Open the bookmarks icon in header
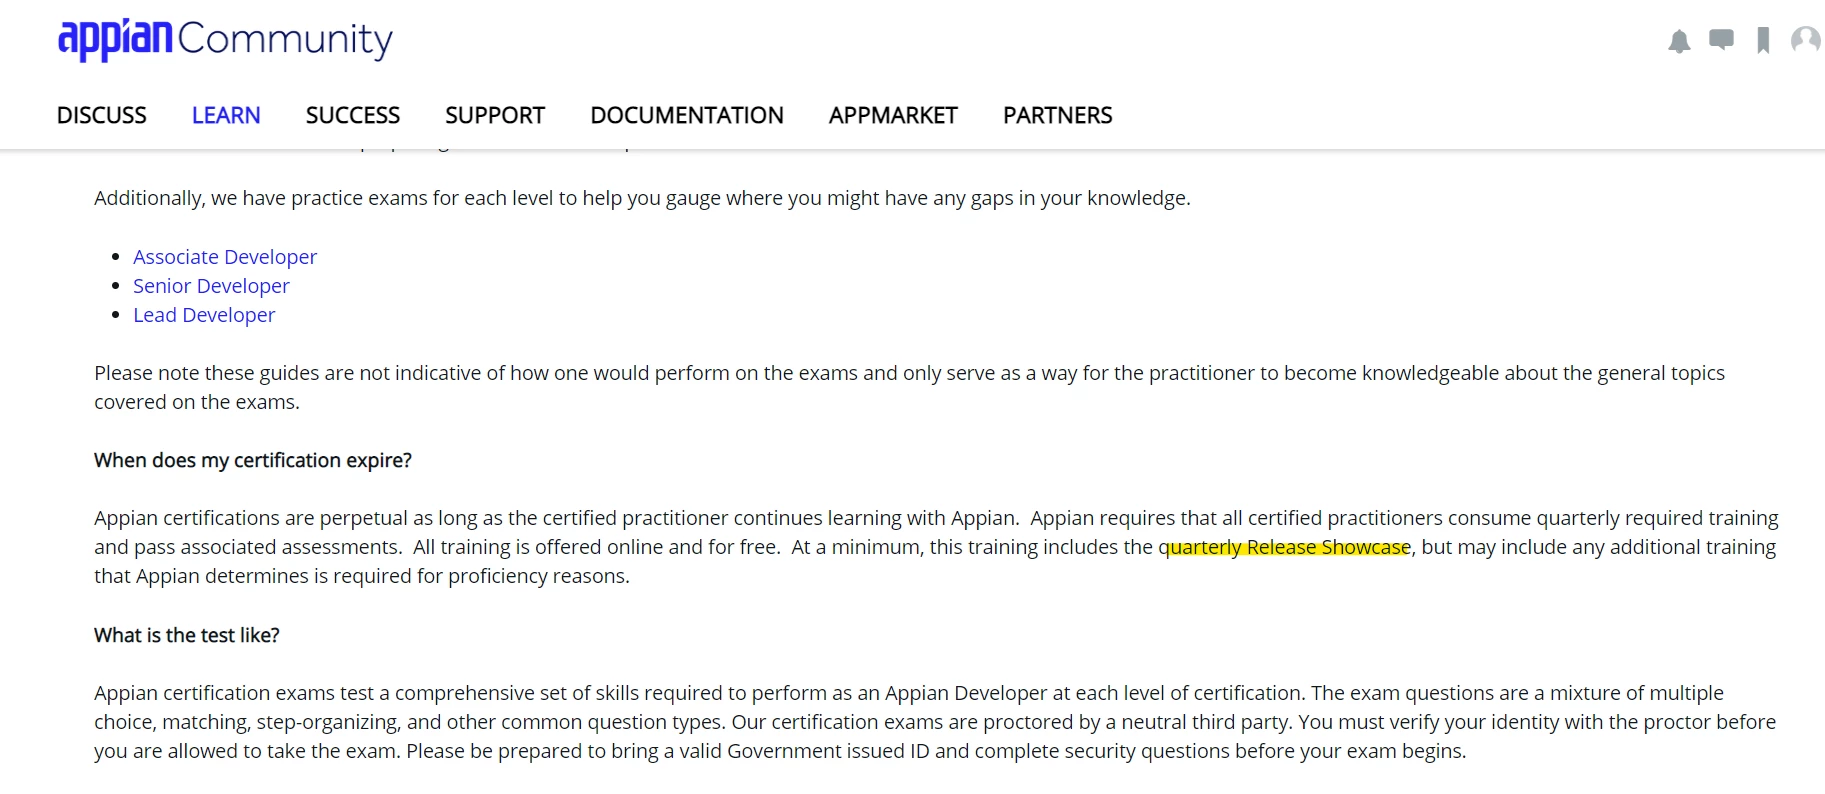Viewport: 1825px width, 794px height. coord(1763,41)
